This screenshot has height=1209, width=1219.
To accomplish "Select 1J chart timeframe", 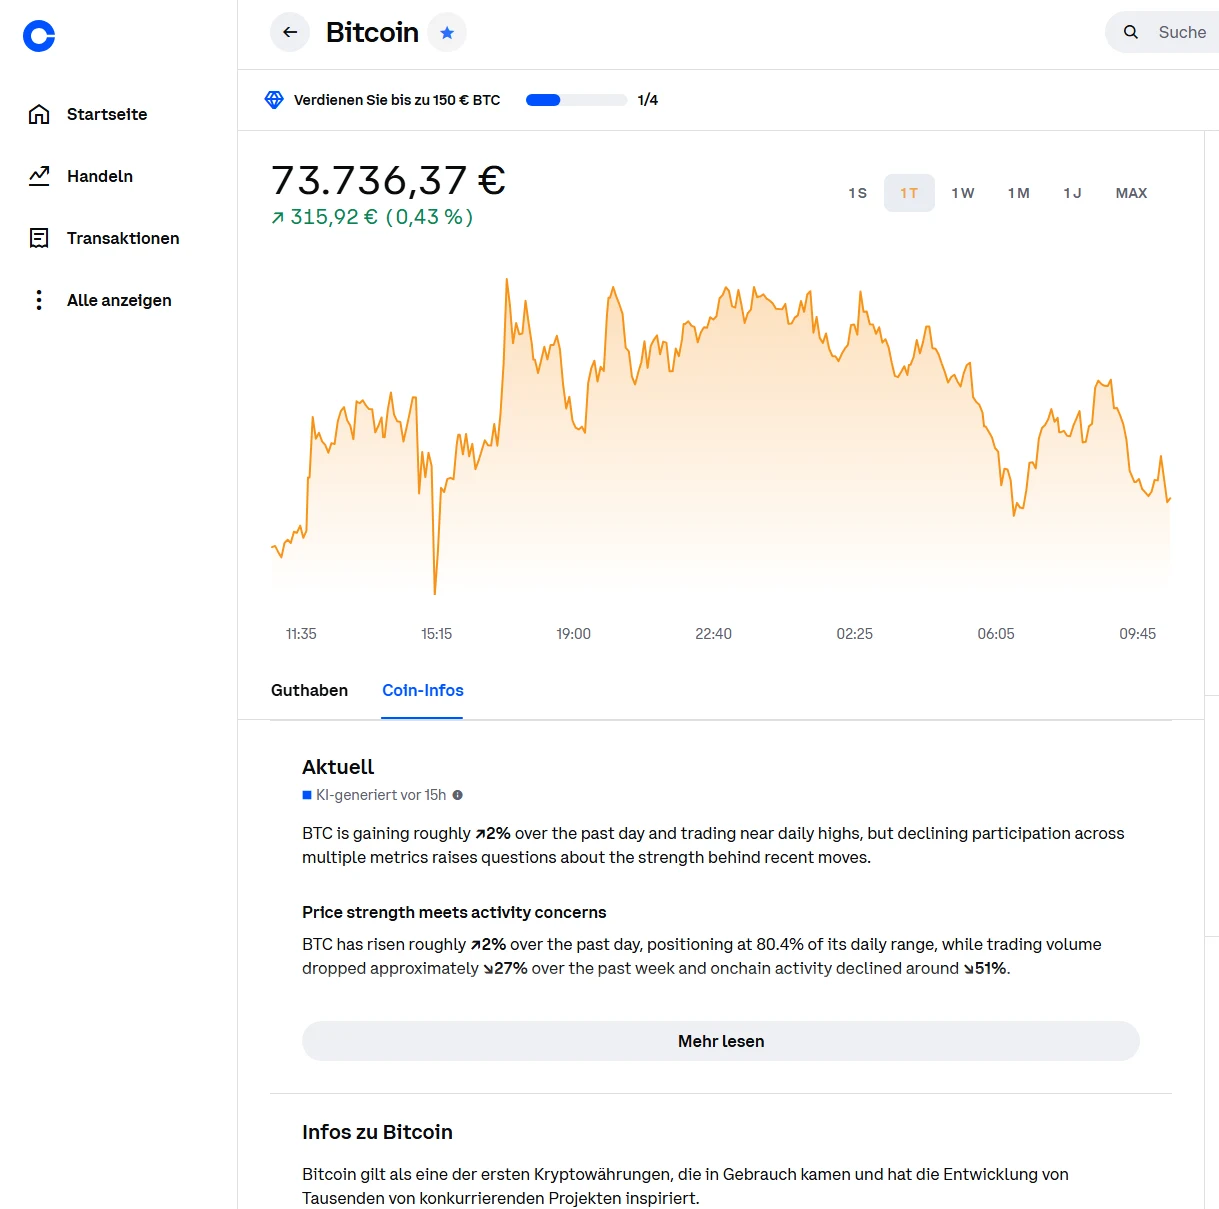I will click(x=1073, y=193).
